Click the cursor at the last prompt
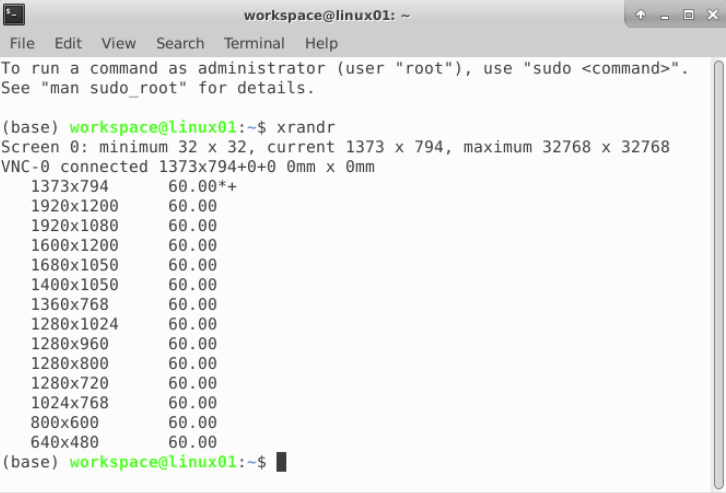This screenshot has height=493, width=726. tap(281, 461)
